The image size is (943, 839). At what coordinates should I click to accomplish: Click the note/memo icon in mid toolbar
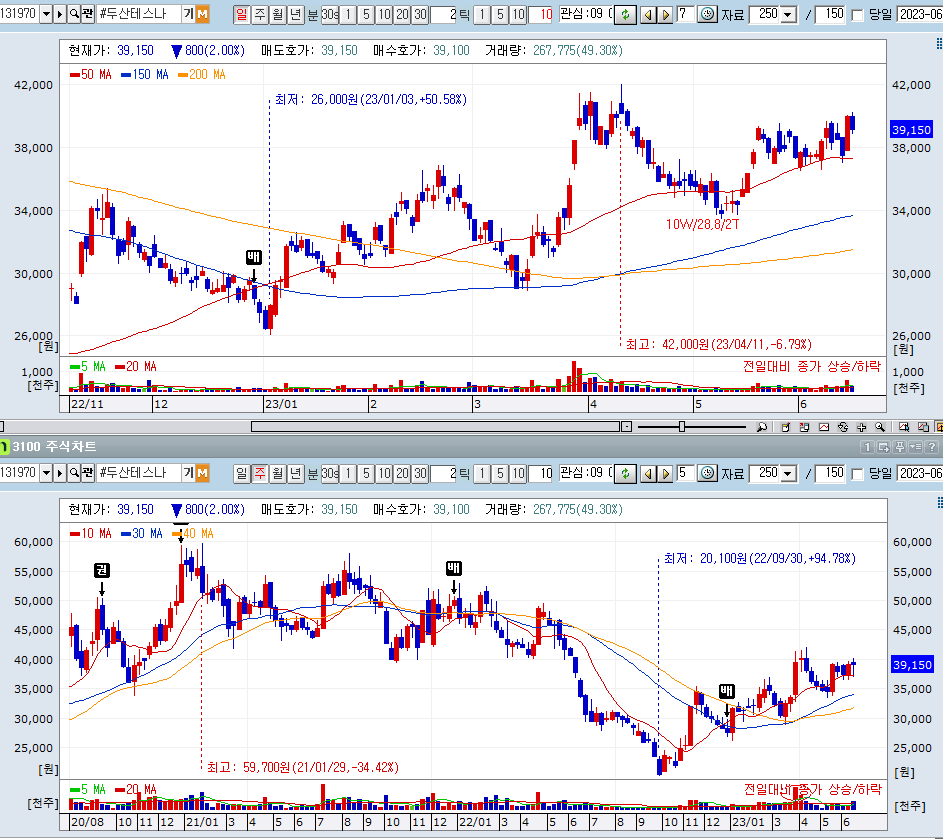(785, 426)
